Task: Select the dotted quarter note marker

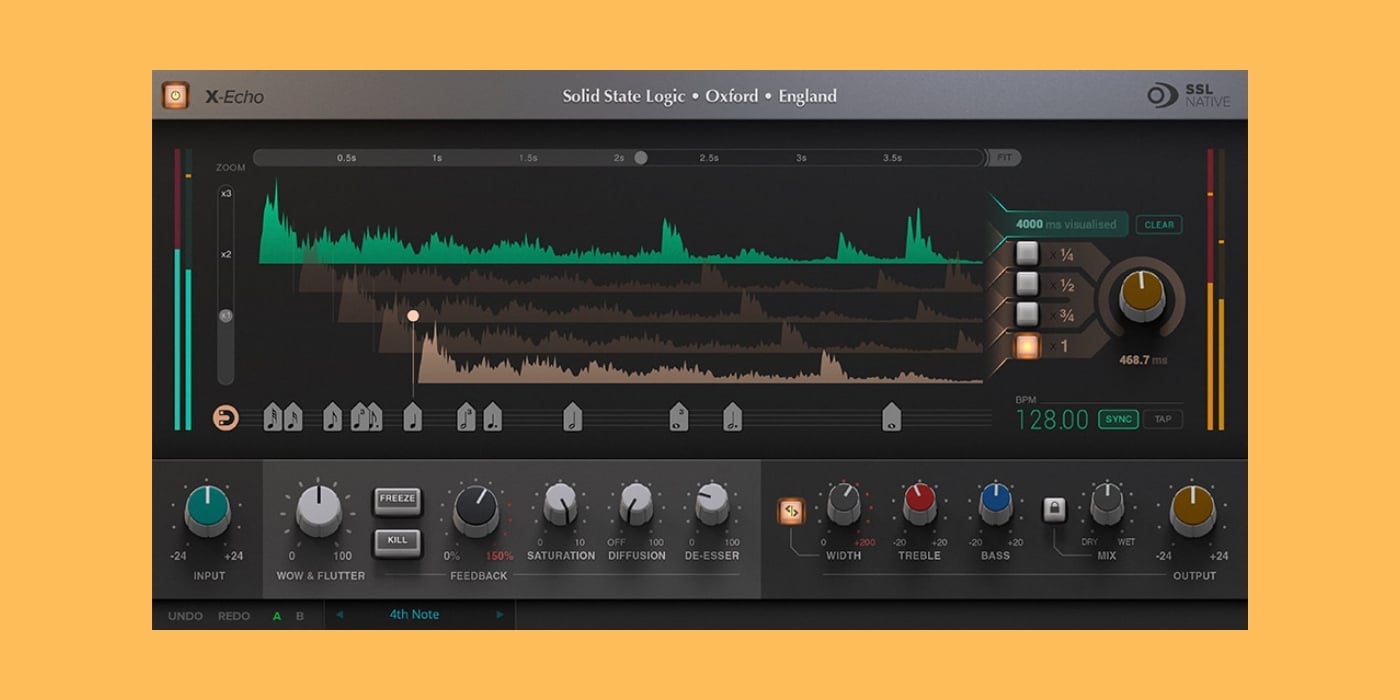Action: [492, 417]
